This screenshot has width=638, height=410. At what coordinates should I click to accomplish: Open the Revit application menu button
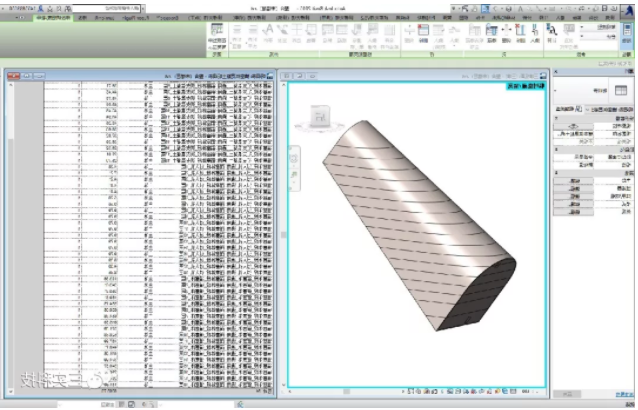[627, 8]
